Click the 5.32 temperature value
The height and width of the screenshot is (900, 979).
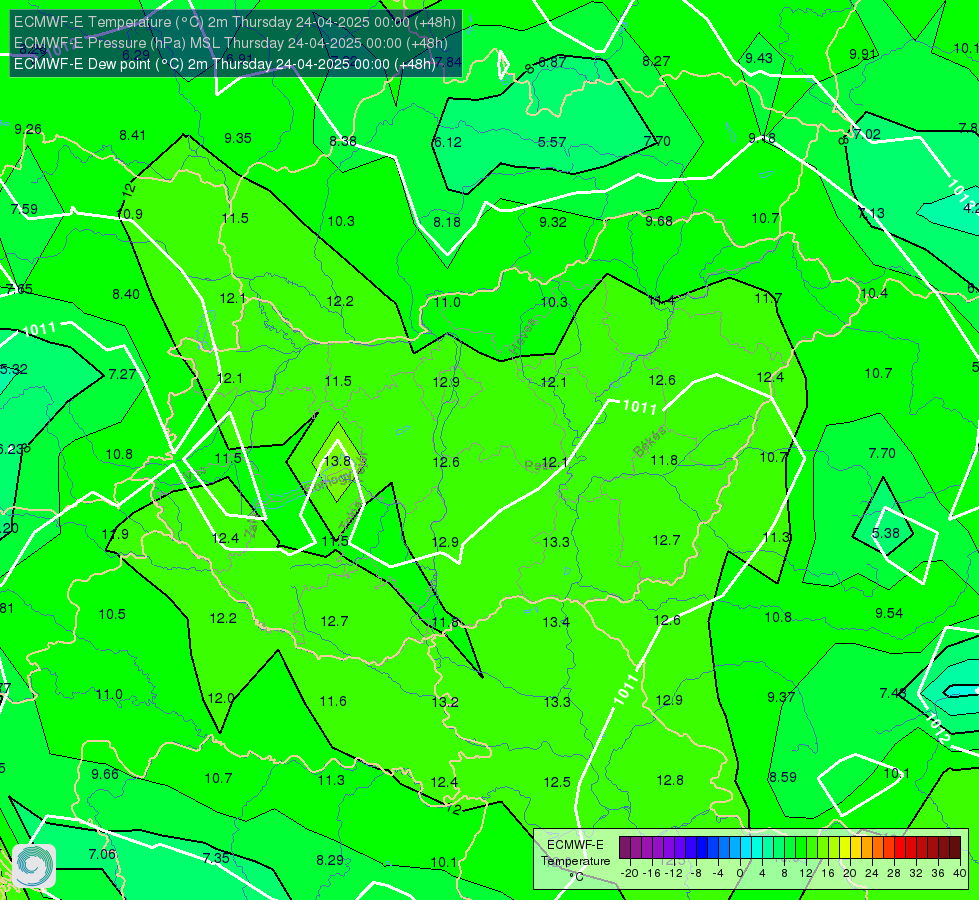coord(13,369)
